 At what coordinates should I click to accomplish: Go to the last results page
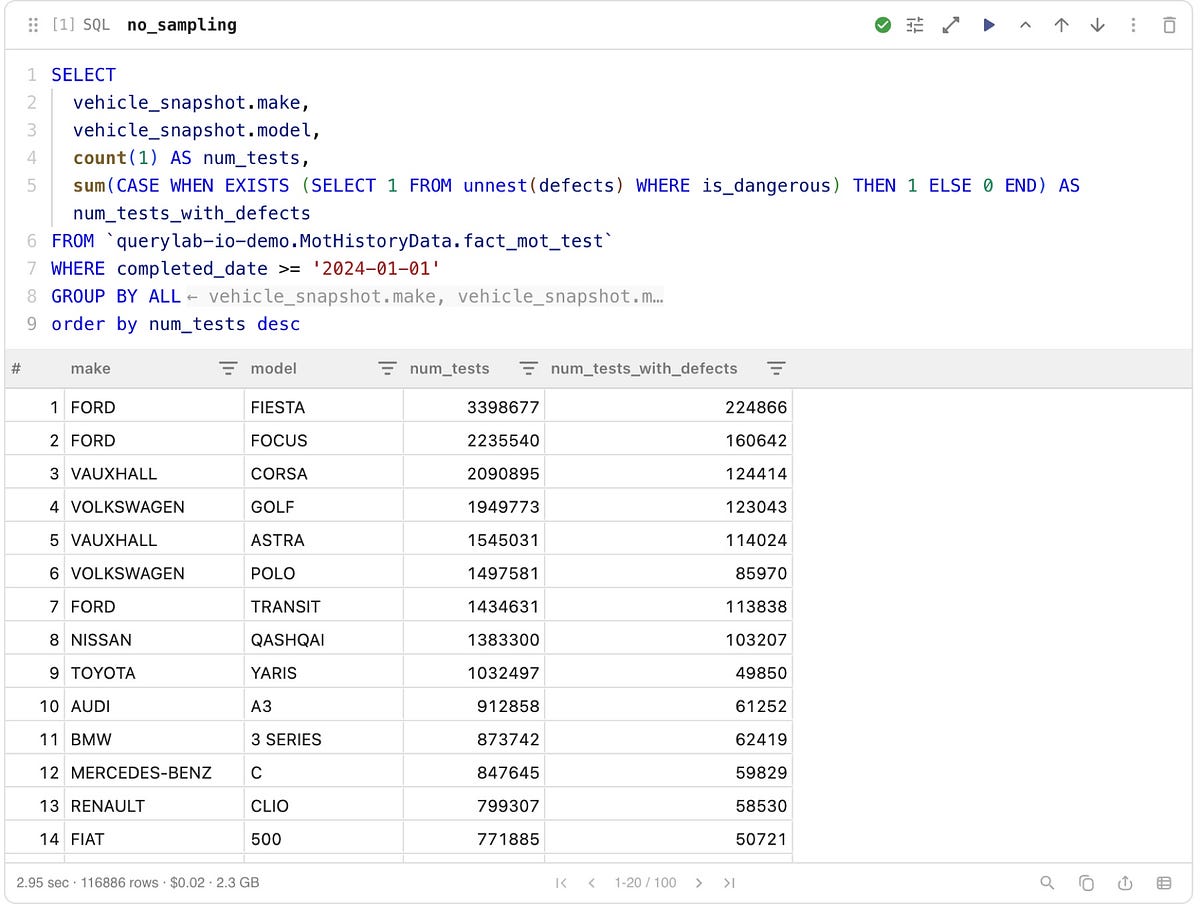[x=730, y=883]
